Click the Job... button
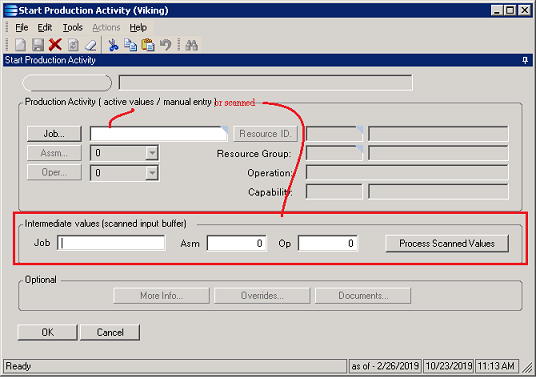 pyautogui.click(x=54, y=134)
